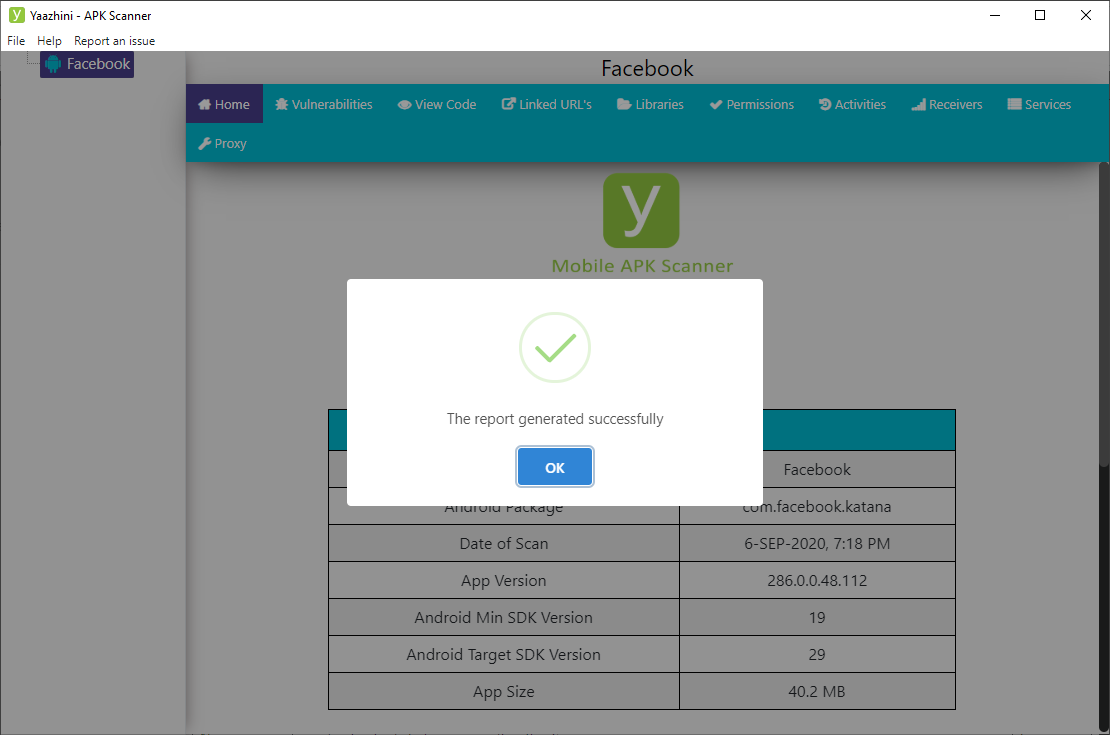Click the 40.2 MB size value

(817, 691)
